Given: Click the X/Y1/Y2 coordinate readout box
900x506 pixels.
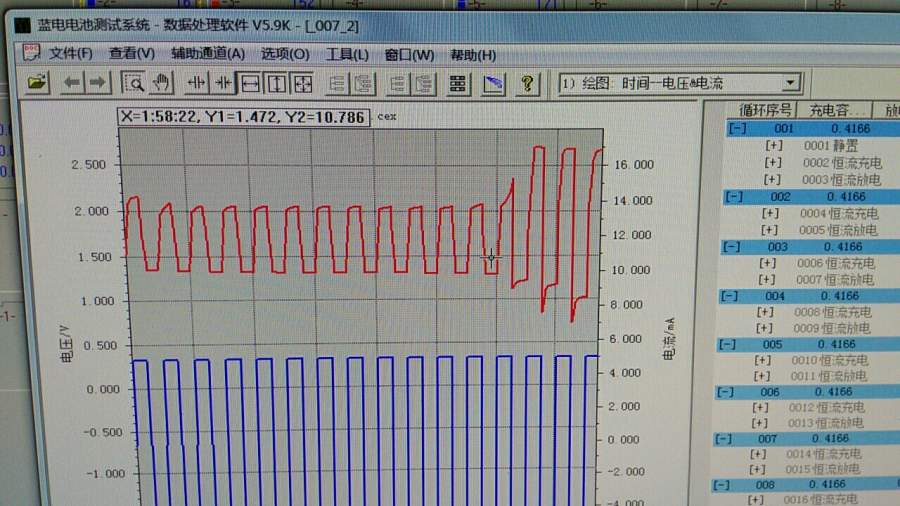Looking at the screenshot, I should click(x=243, y=117).
